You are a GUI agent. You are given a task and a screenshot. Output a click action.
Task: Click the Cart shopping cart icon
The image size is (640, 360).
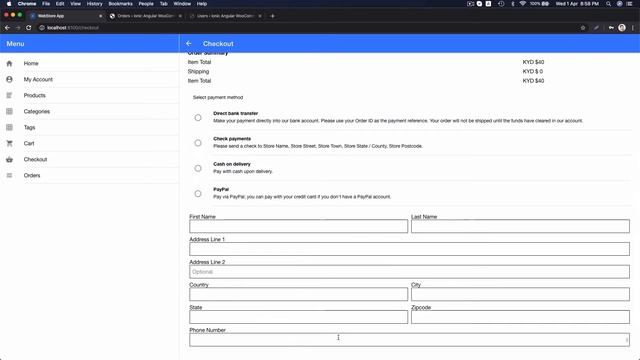(9, 143)
